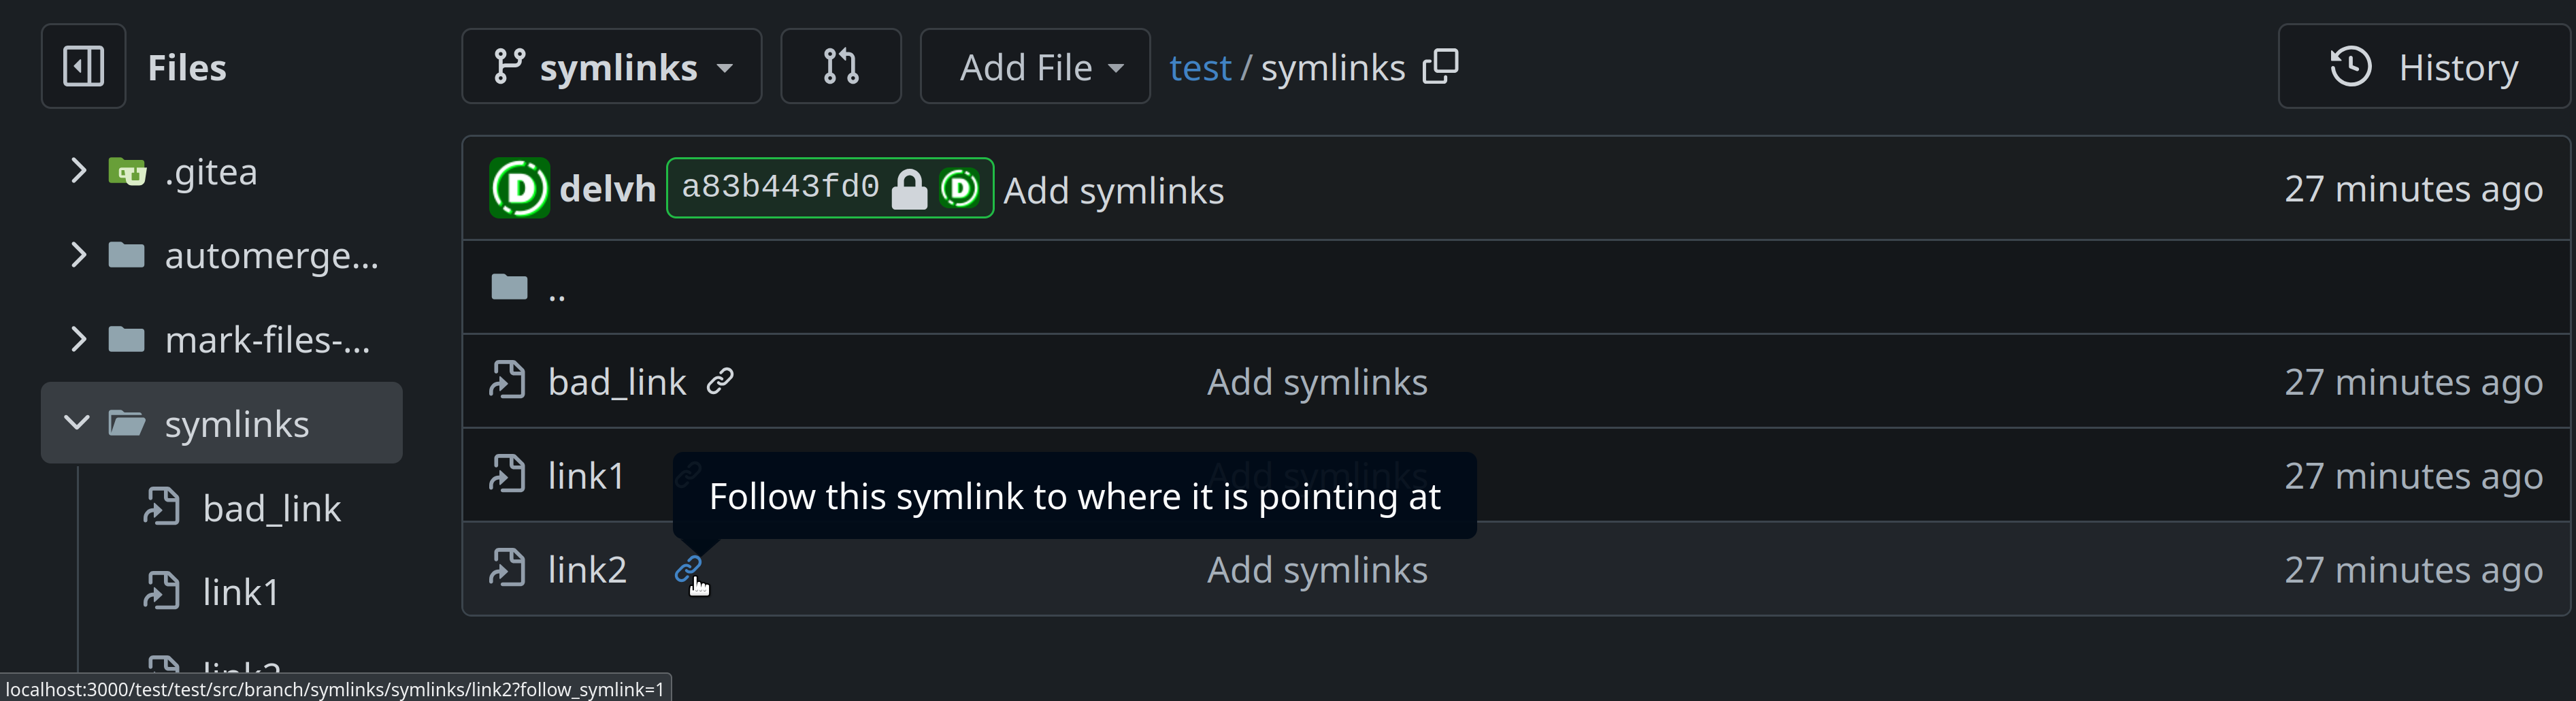This screenshot has height=701, width=2576.
Task: Open the symlinks branch selector
Action: (x=611, y=66)
